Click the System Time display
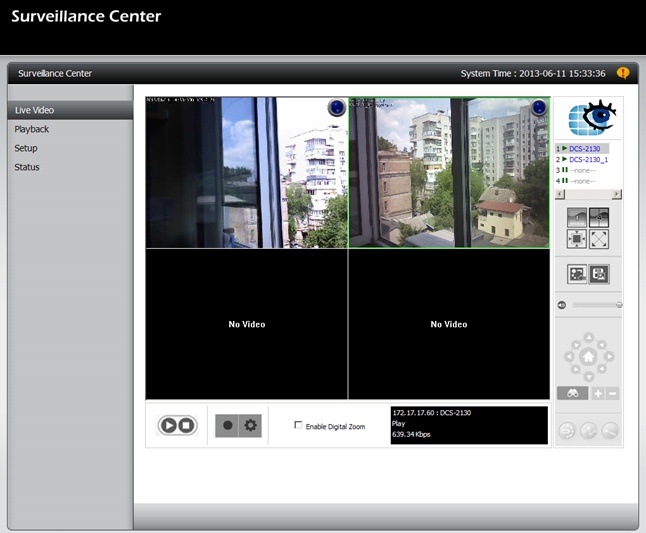This screenshot has width=646, height=533. pos(533,73)
